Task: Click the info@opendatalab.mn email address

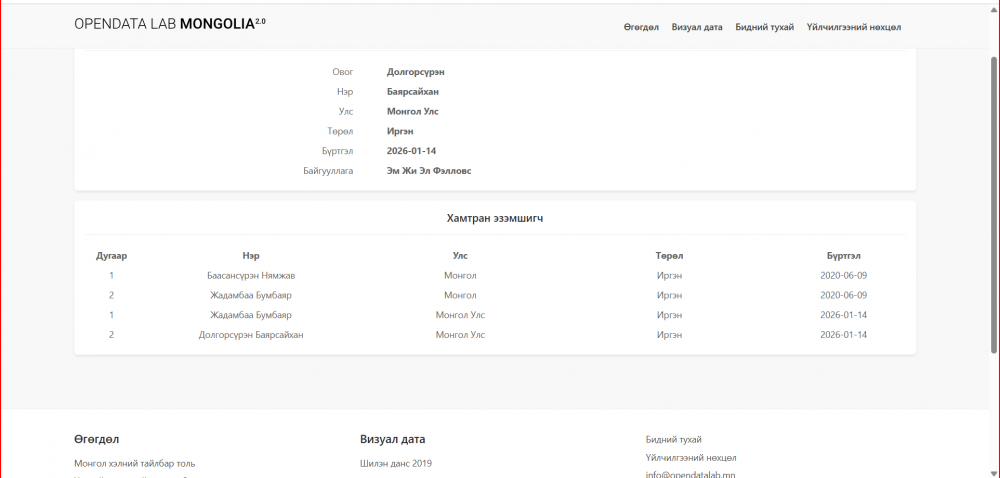Action: pyautogui.click(x=690, y=474)
